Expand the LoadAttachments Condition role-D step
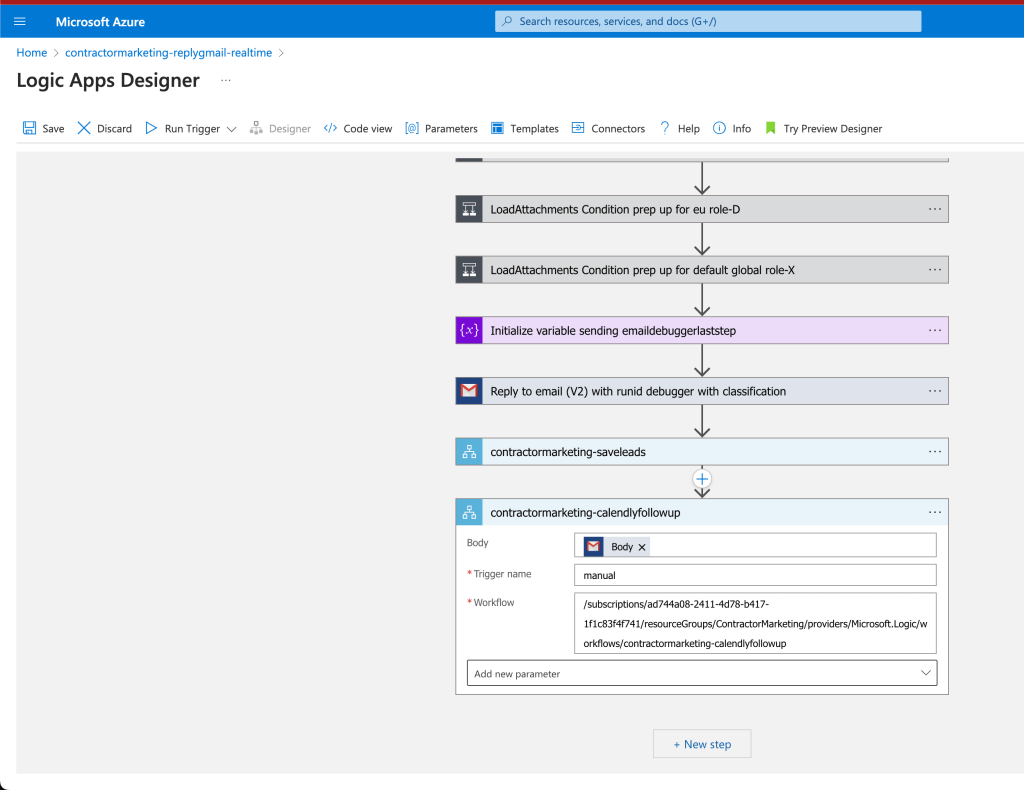Viewport: 1024px width, 790px height. [x=702, y=209]
